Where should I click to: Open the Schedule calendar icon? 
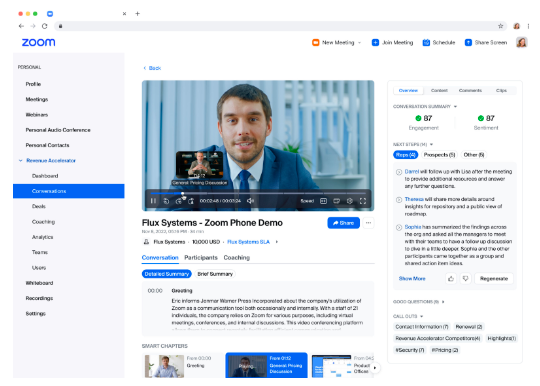click(426, 42)
